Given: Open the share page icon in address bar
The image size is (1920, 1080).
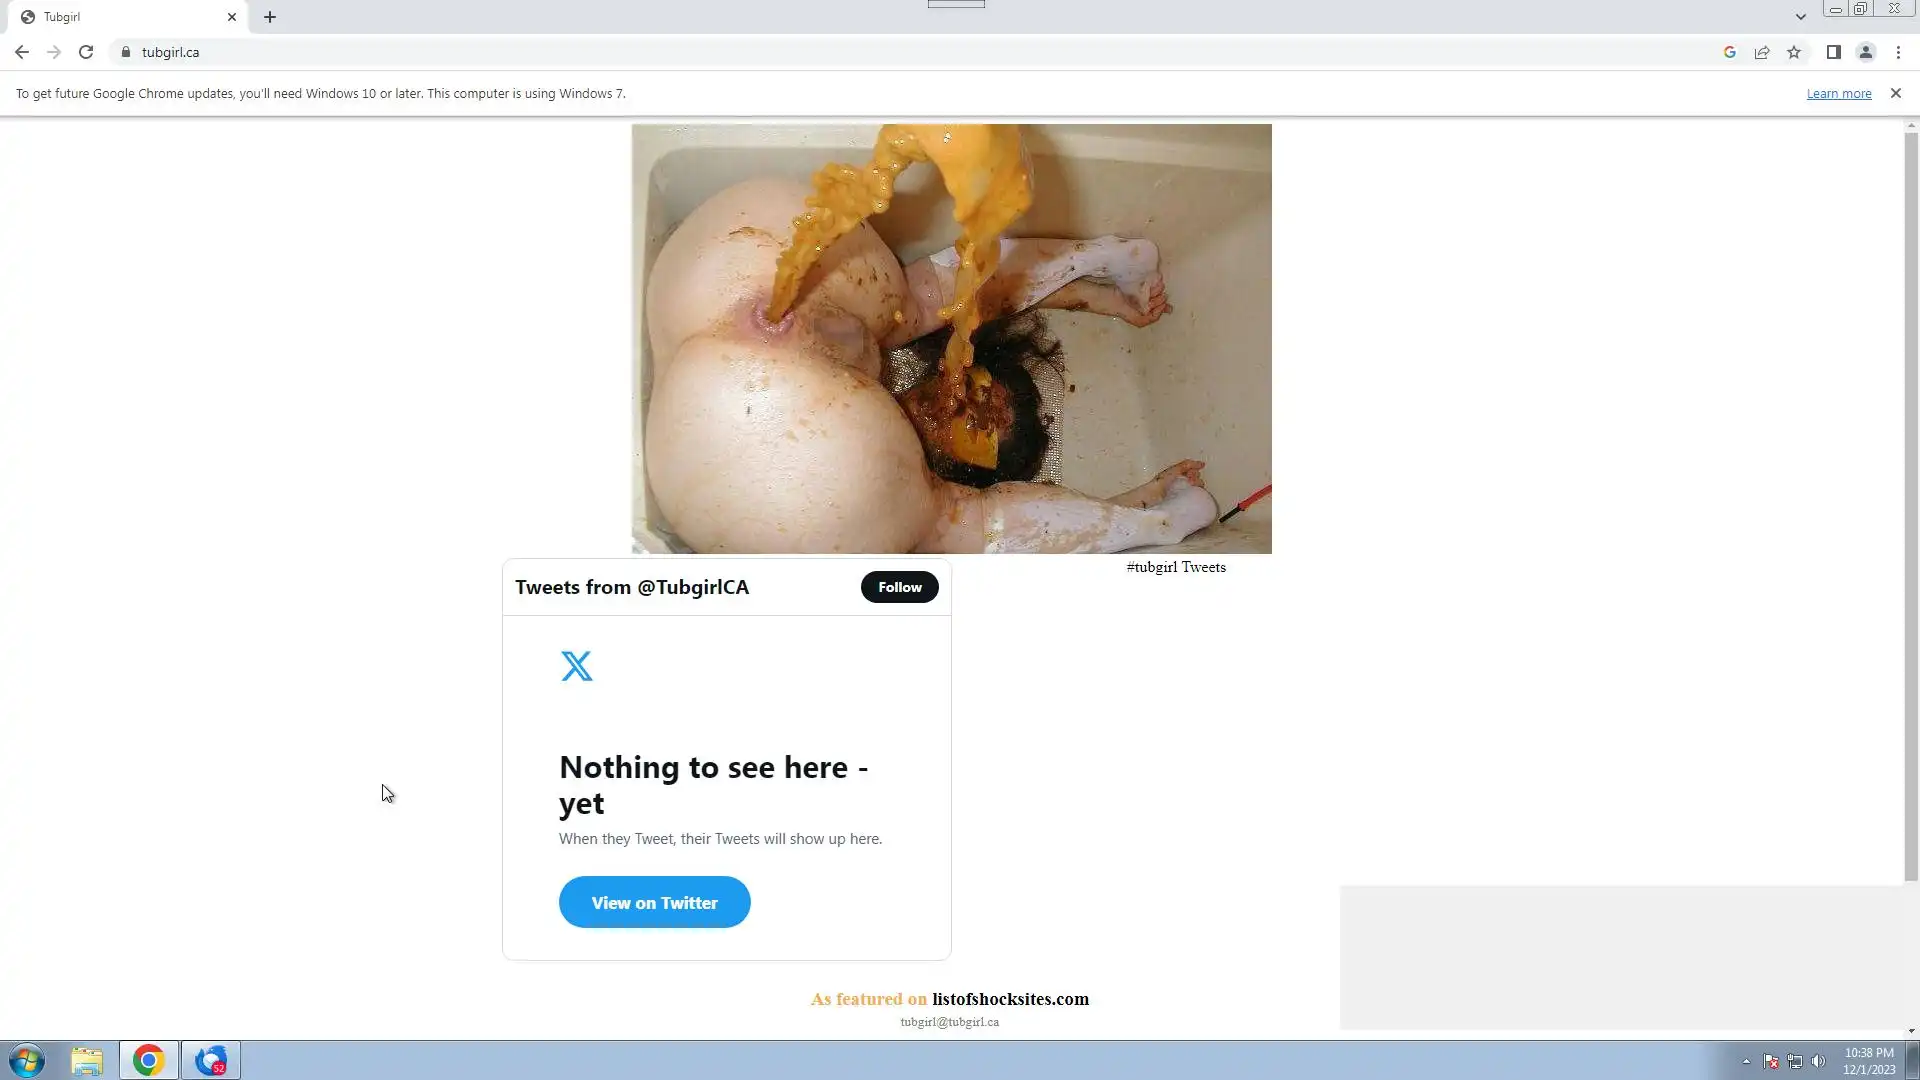Looking at the screenshot, I should [x=1762, y=52].
